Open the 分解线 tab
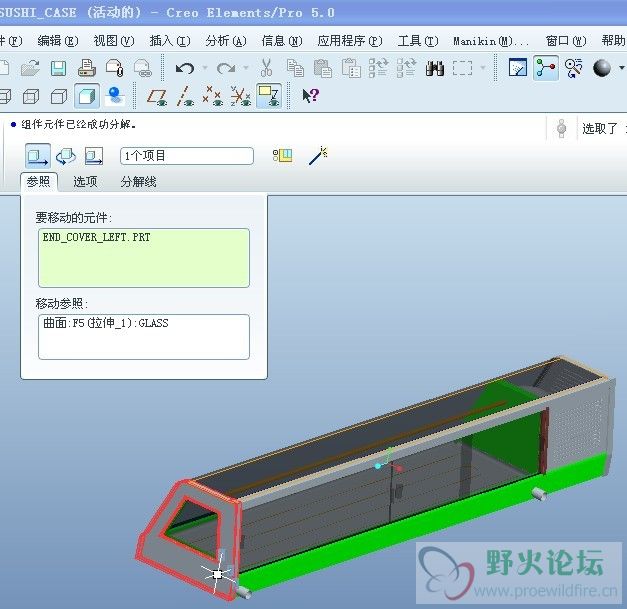 pyautogui.click(x=138, y=182)
